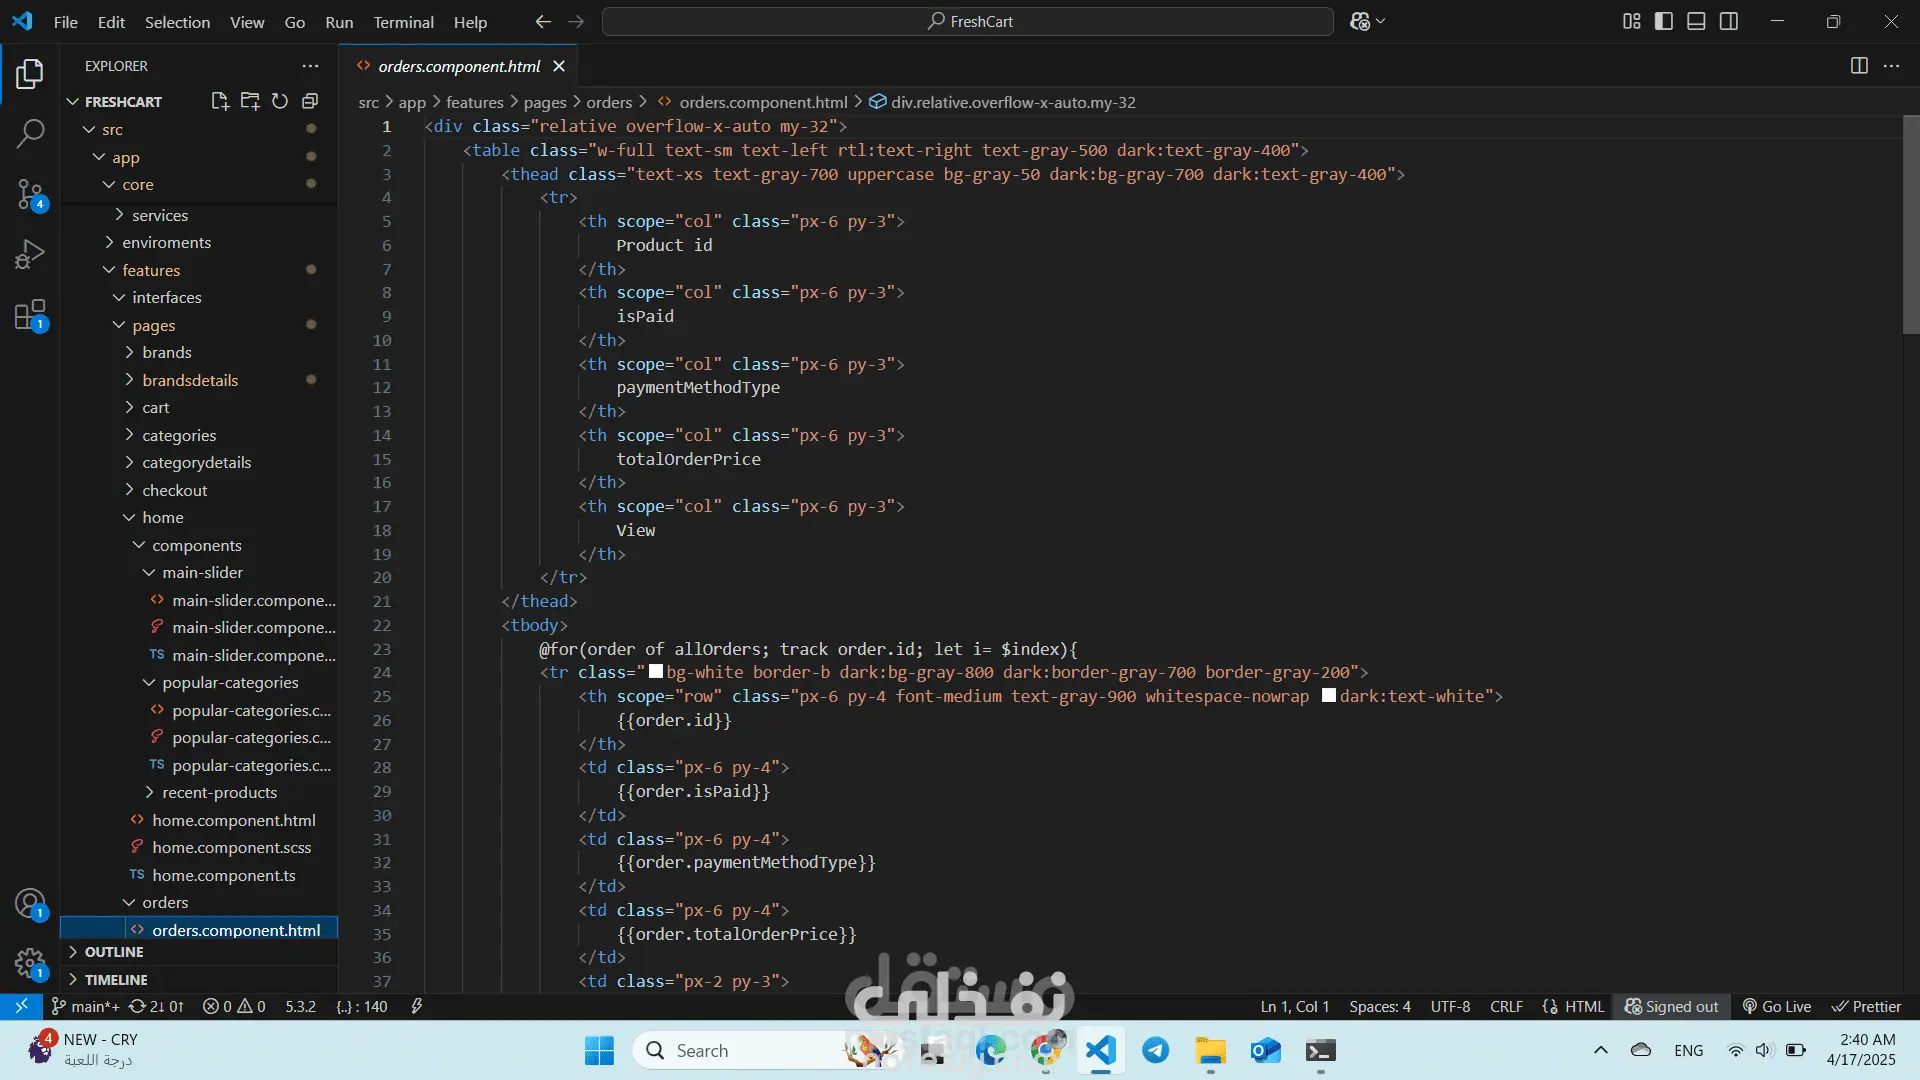Collapse all folders in Explorer
The height and width of the screenshot is (1080, 1920).
pyautogui.click(x=310, y=101)
